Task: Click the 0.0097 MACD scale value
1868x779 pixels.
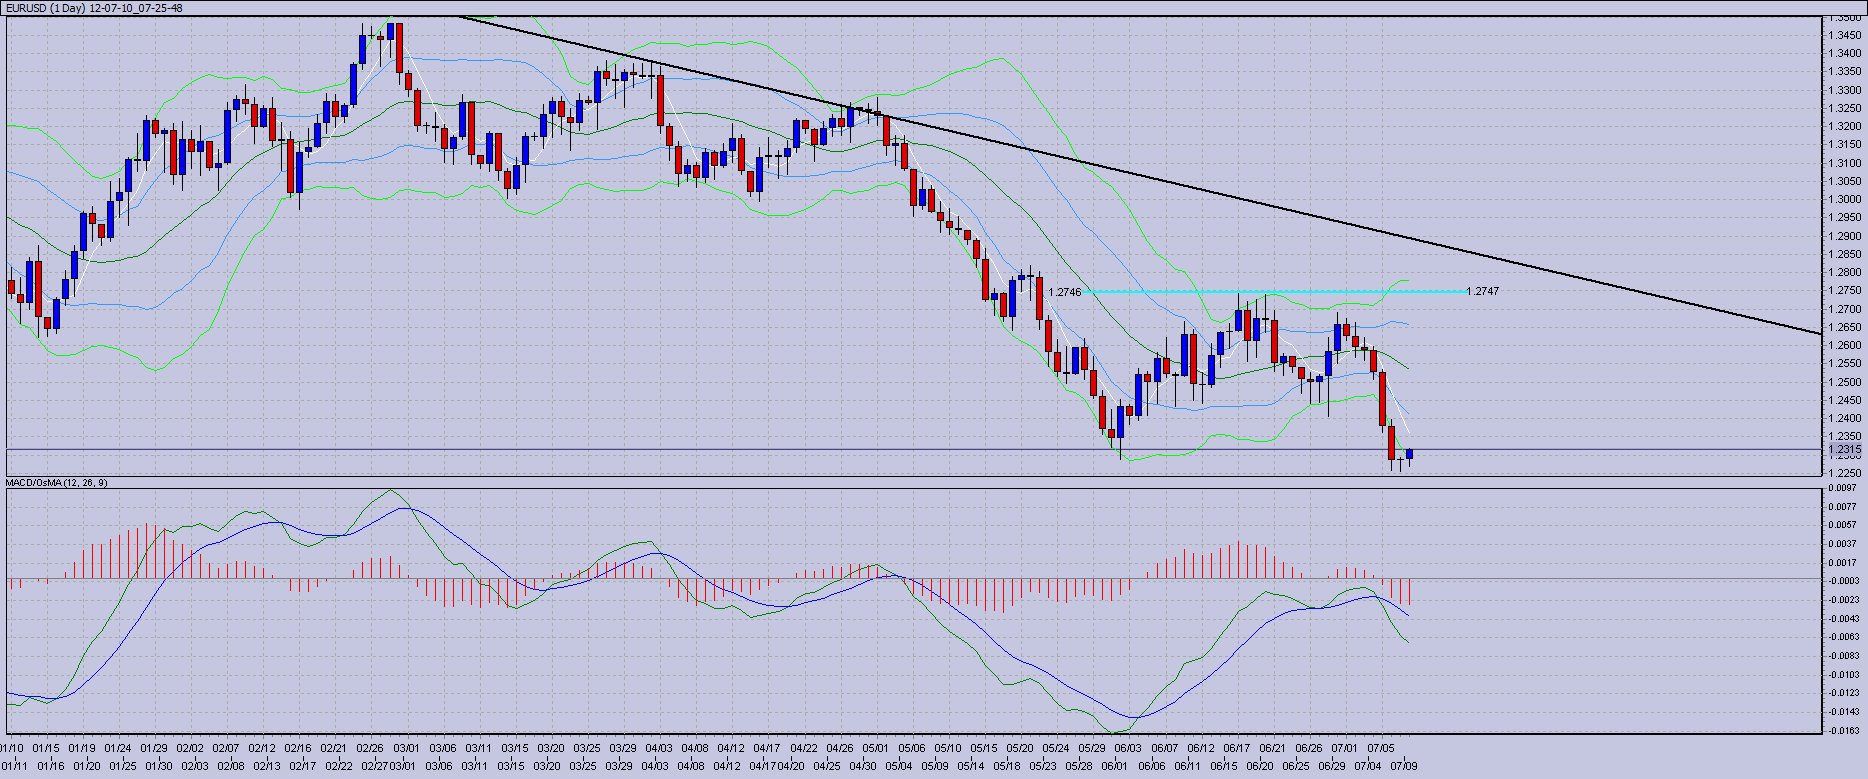Action: [1843, 487]
